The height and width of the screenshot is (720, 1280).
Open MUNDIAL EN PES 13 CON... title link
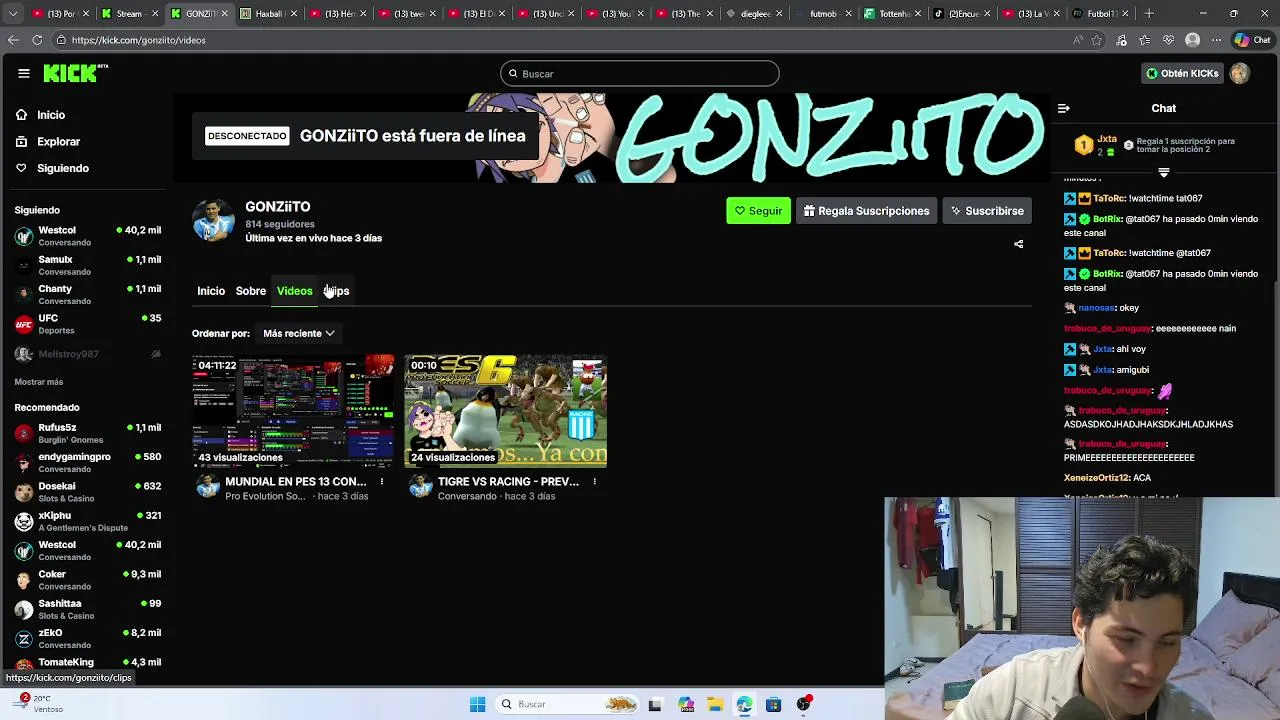click(296, 482)
